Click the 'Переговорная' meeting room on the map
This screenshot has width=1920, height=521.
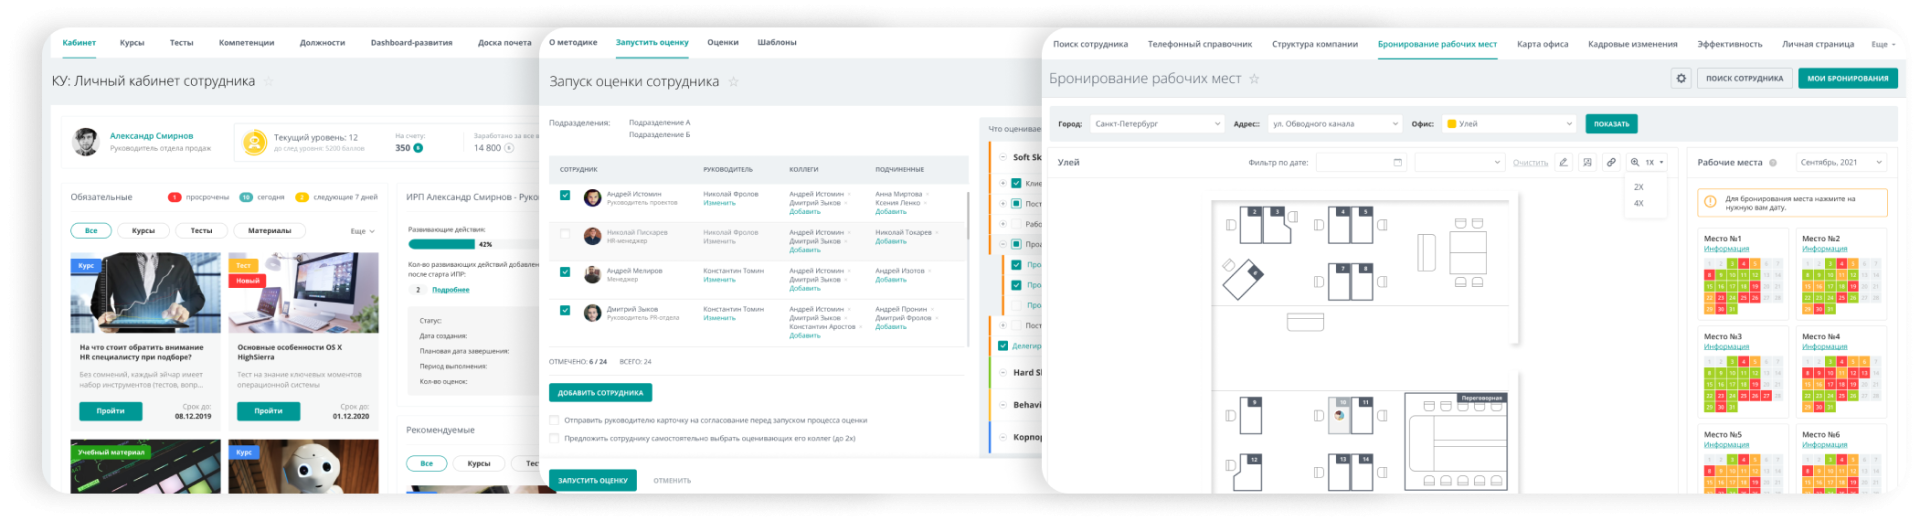[x=1456, y=441]
